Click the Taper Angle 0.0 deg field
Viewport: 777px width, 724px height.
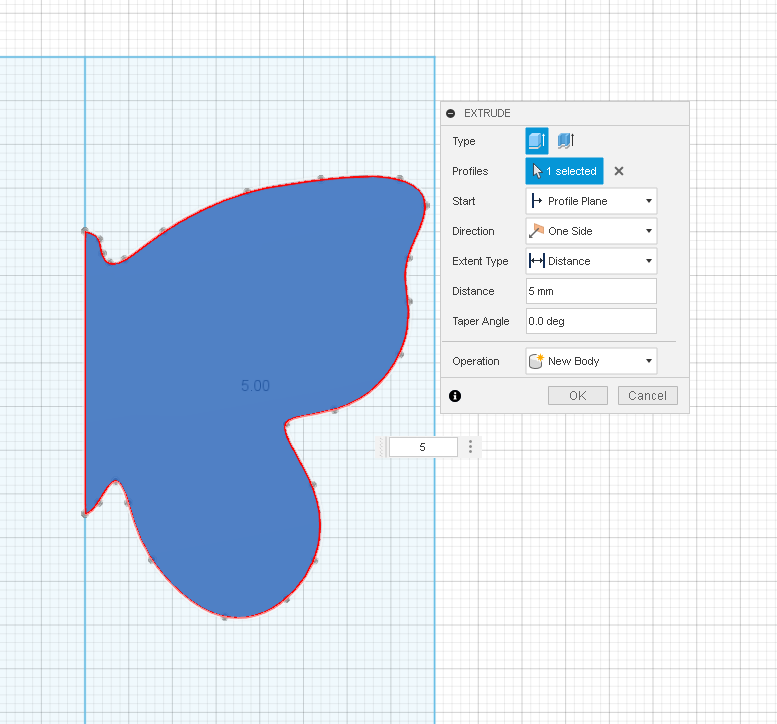pyautogui.click(x=591, y=321)
